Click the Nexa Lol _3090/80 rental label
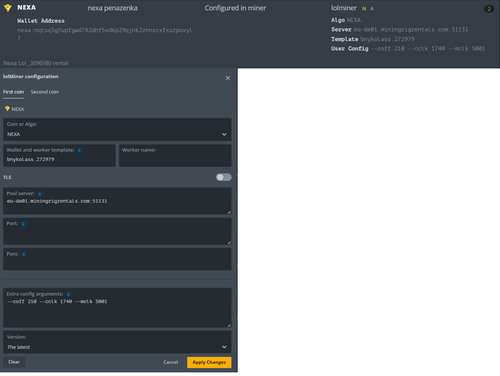The height and width of the screenshot is (376, 500). click(x=36, y=63)
